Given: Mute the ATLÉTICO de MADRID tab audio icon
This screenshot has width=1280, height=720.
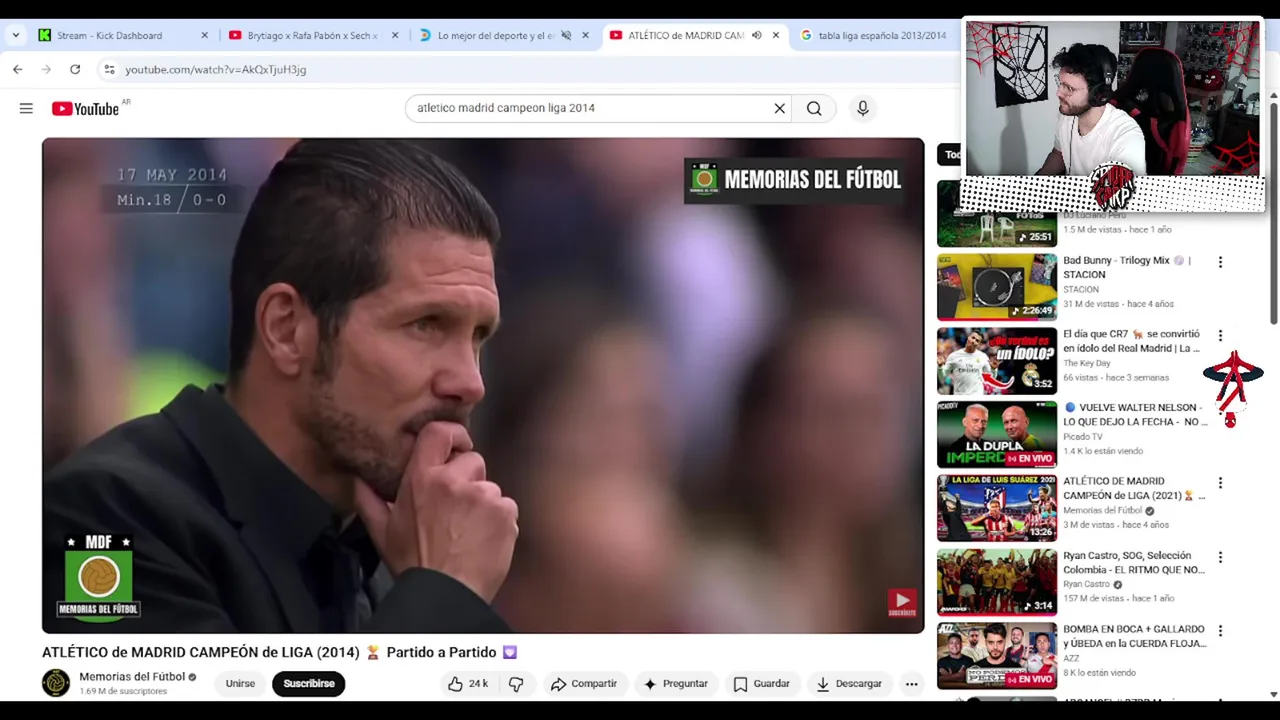Looking at the screenshot, I should 757,35.
